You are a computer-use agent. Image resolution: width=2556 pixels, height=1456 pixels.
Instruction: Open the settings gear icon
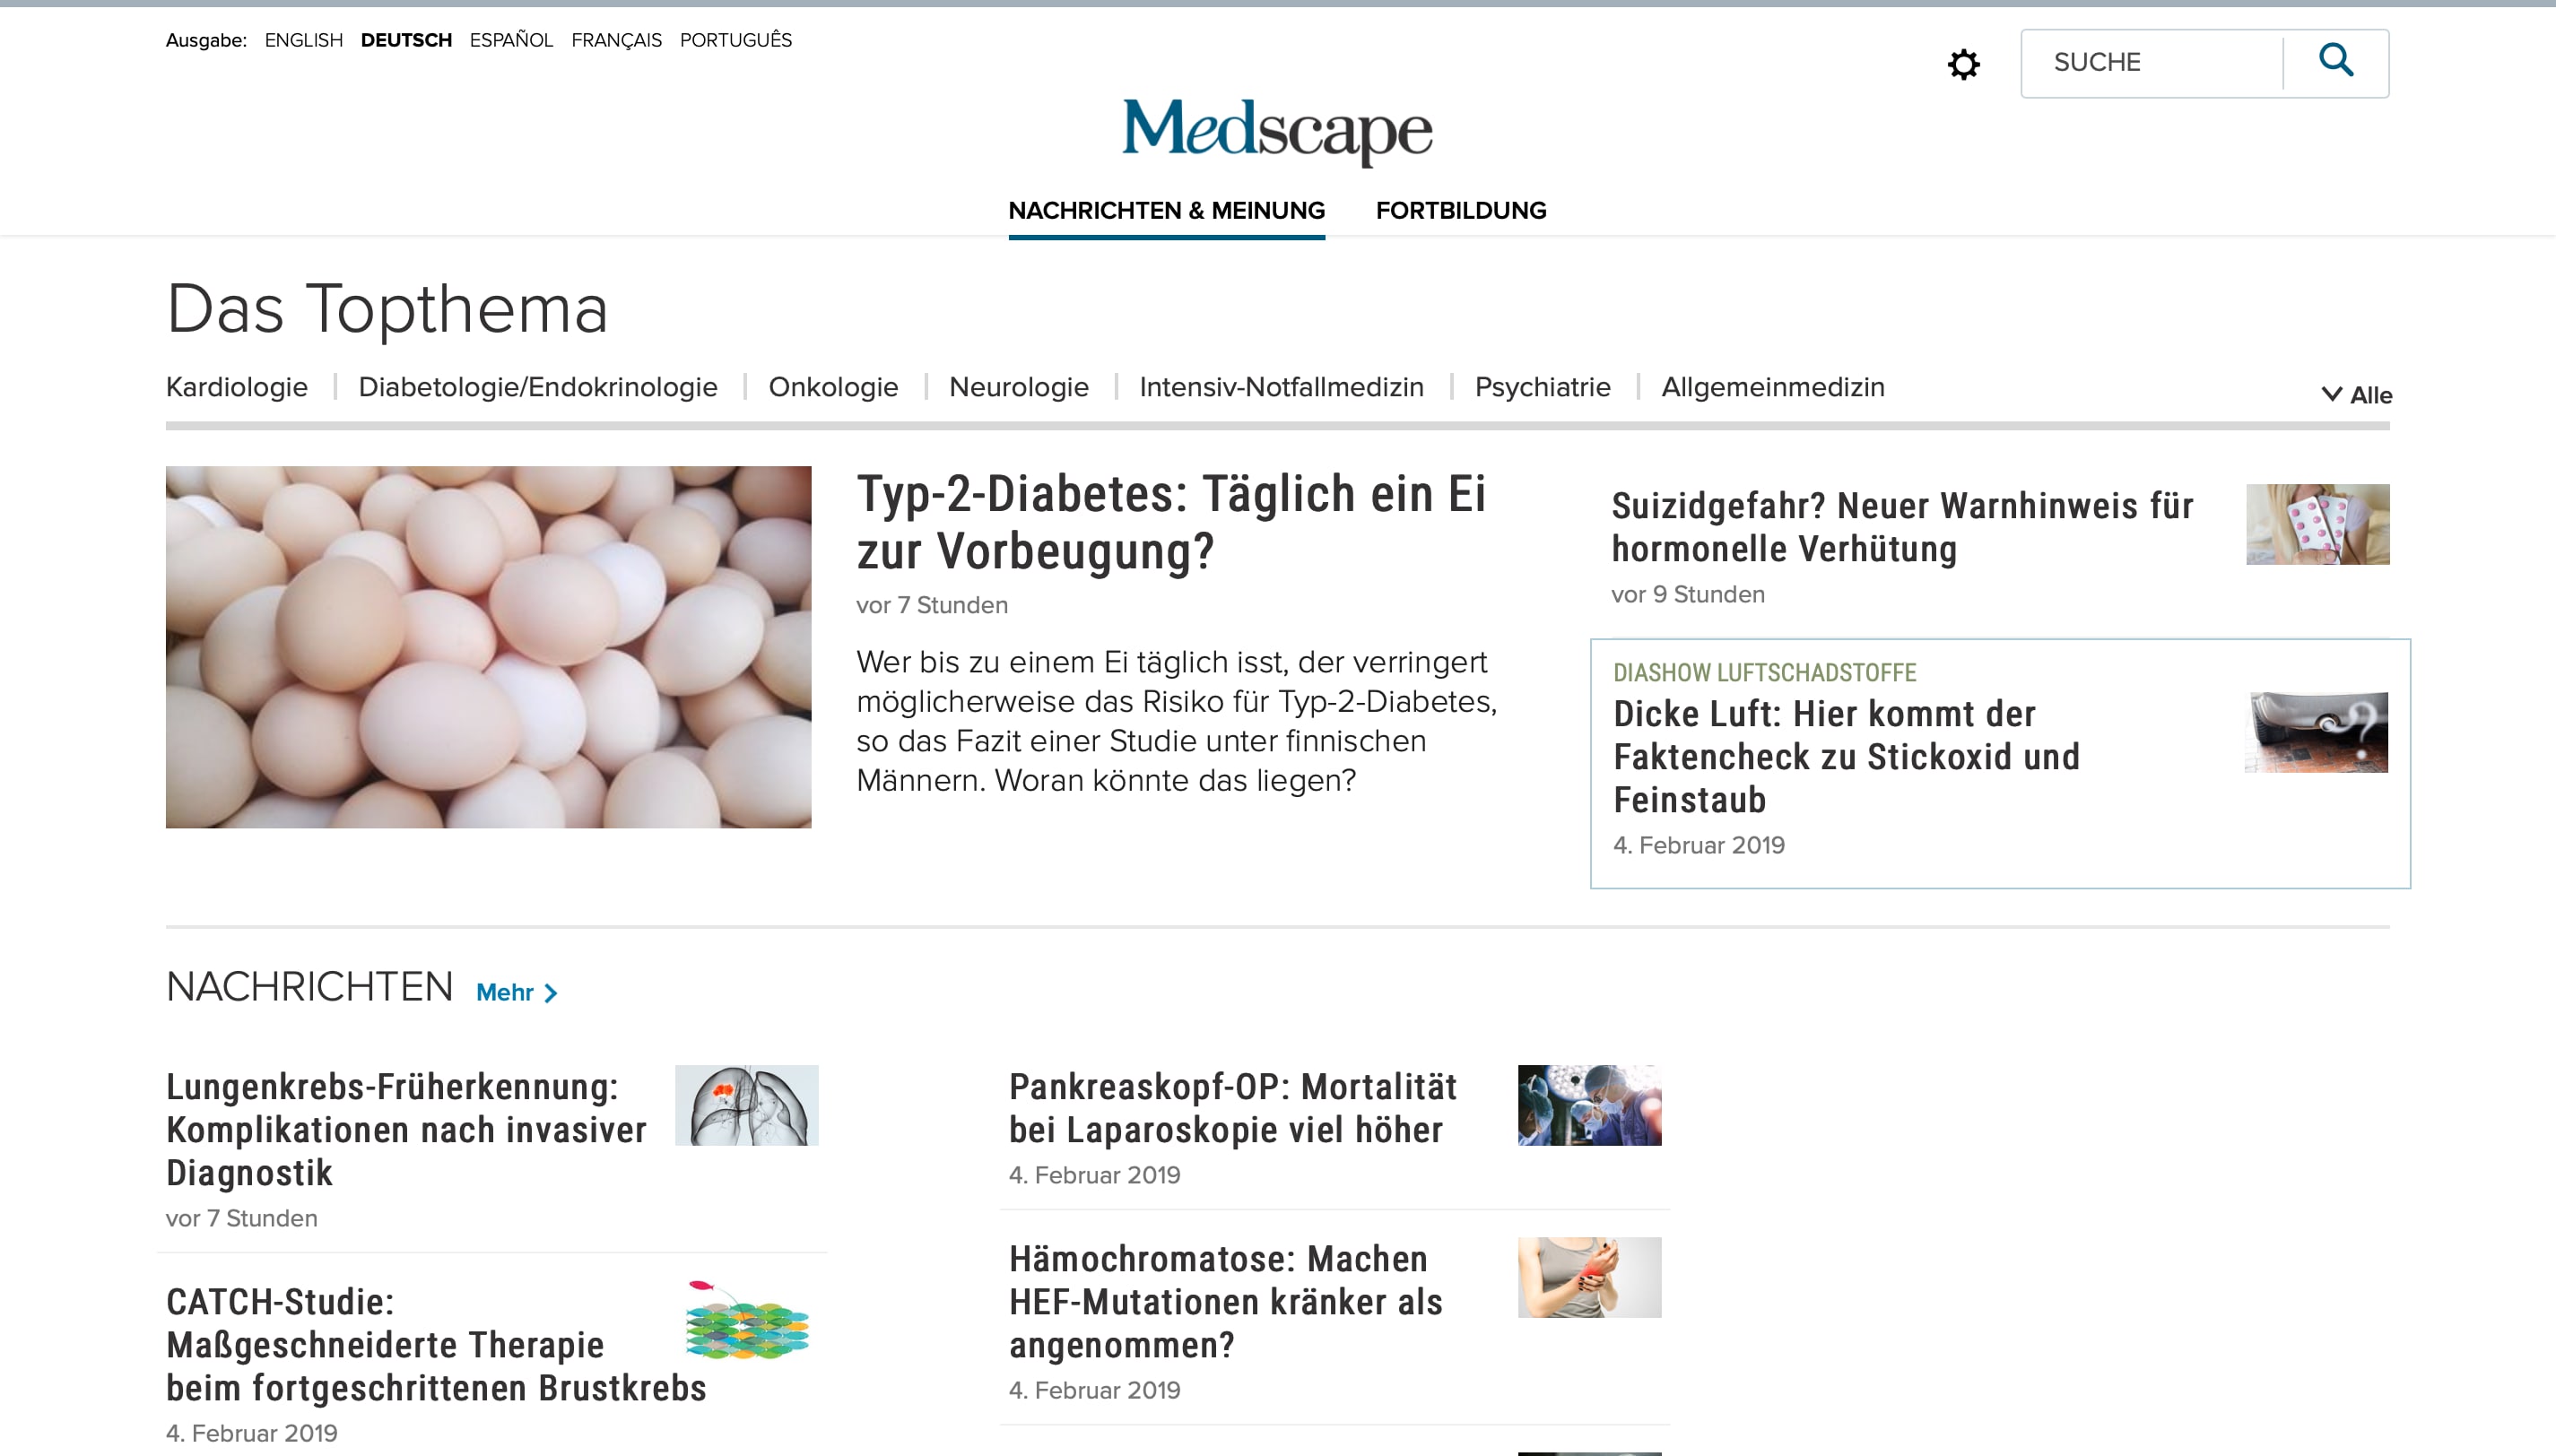(x=1963, y=64)
